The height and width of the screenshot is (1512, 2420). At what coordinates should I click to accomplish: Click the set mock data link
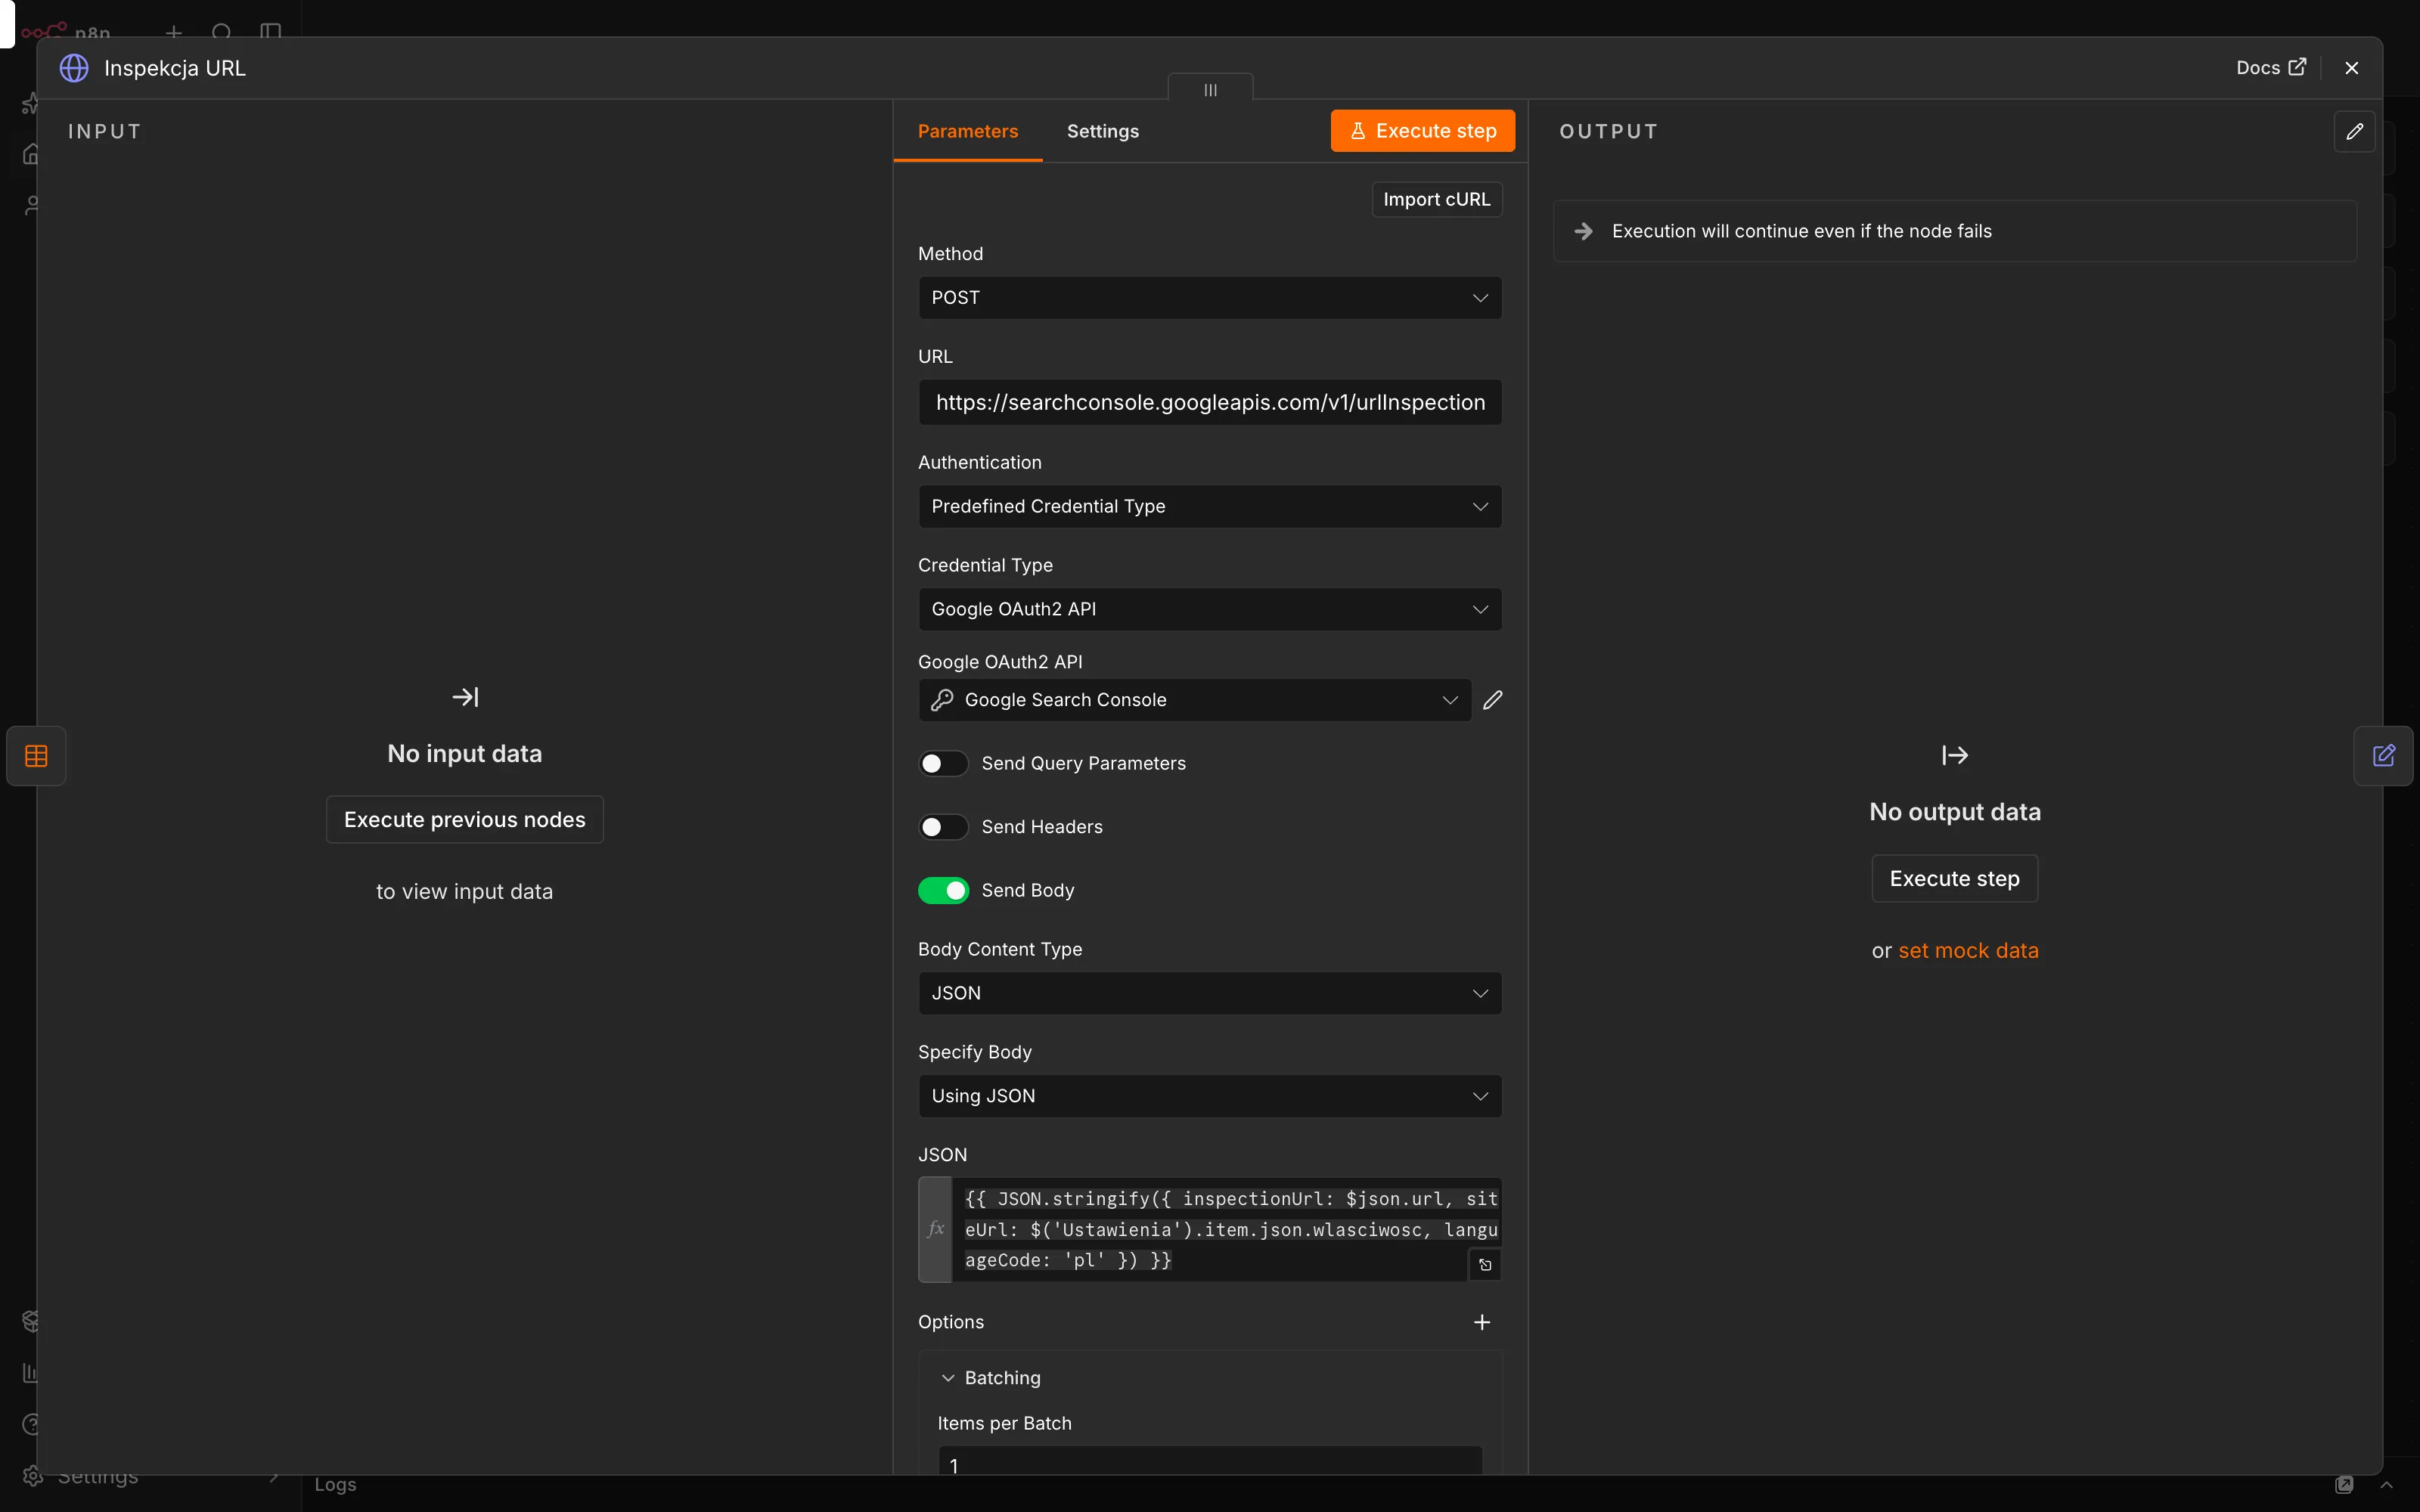pos(1968,951)
